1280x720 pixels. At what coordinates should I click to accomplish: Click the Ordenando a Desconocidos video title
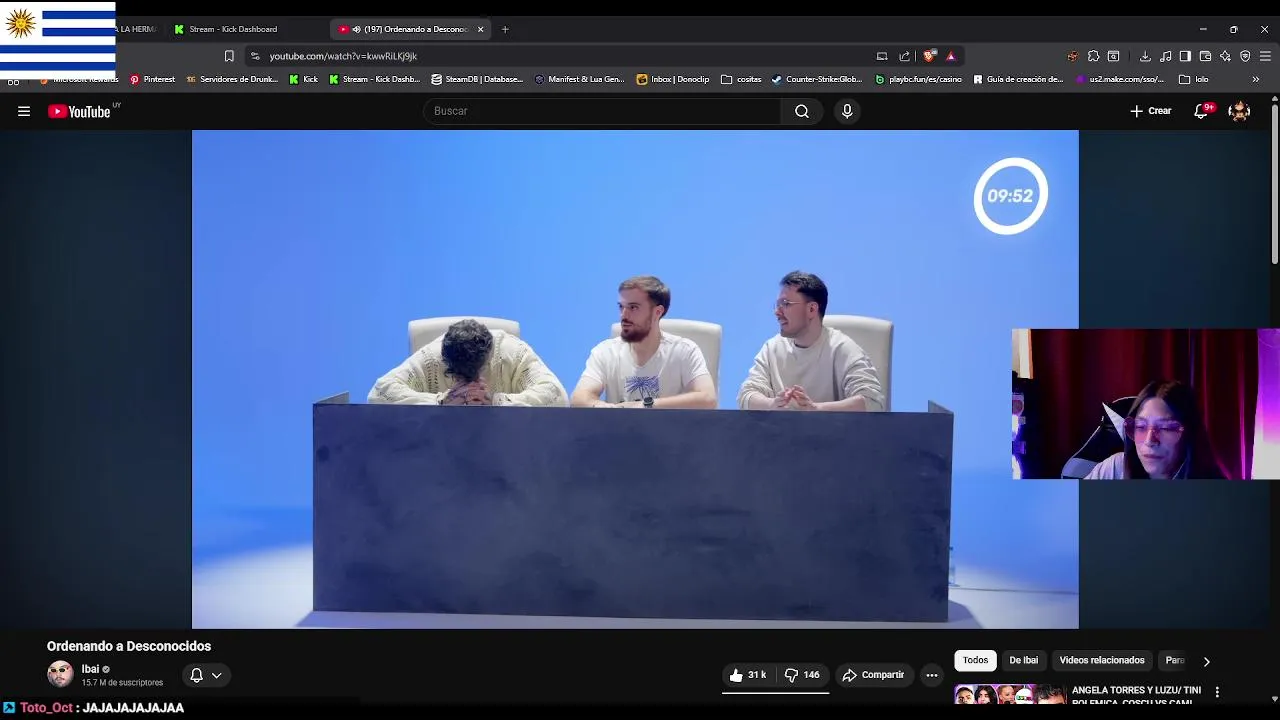[x=129, y=646]
